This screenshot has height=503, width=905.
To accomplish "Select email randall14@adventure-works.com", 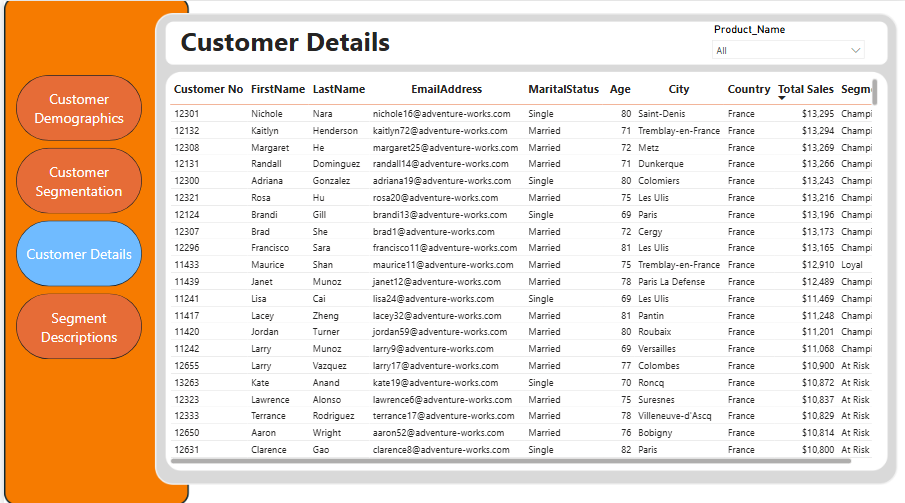I will tap(440, 164).
